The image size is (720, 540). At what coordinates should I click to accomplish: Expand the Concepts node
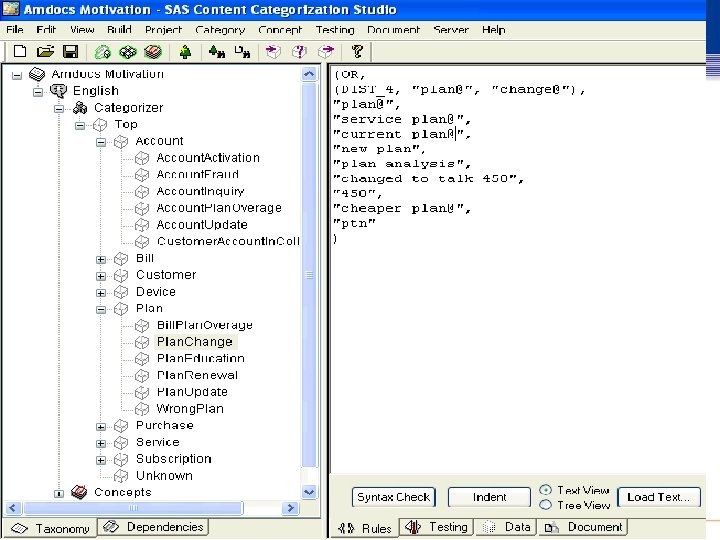tap(59, 494)
